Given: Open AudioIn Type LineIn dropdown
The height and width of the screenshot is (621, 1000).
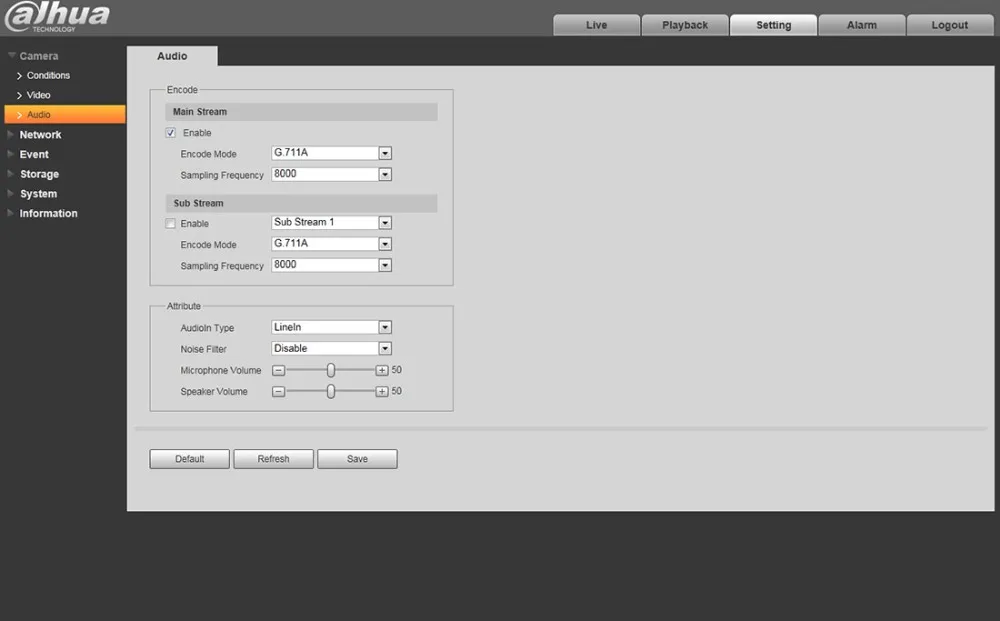Looking at the screenshot, I should (x=332, y=327).
